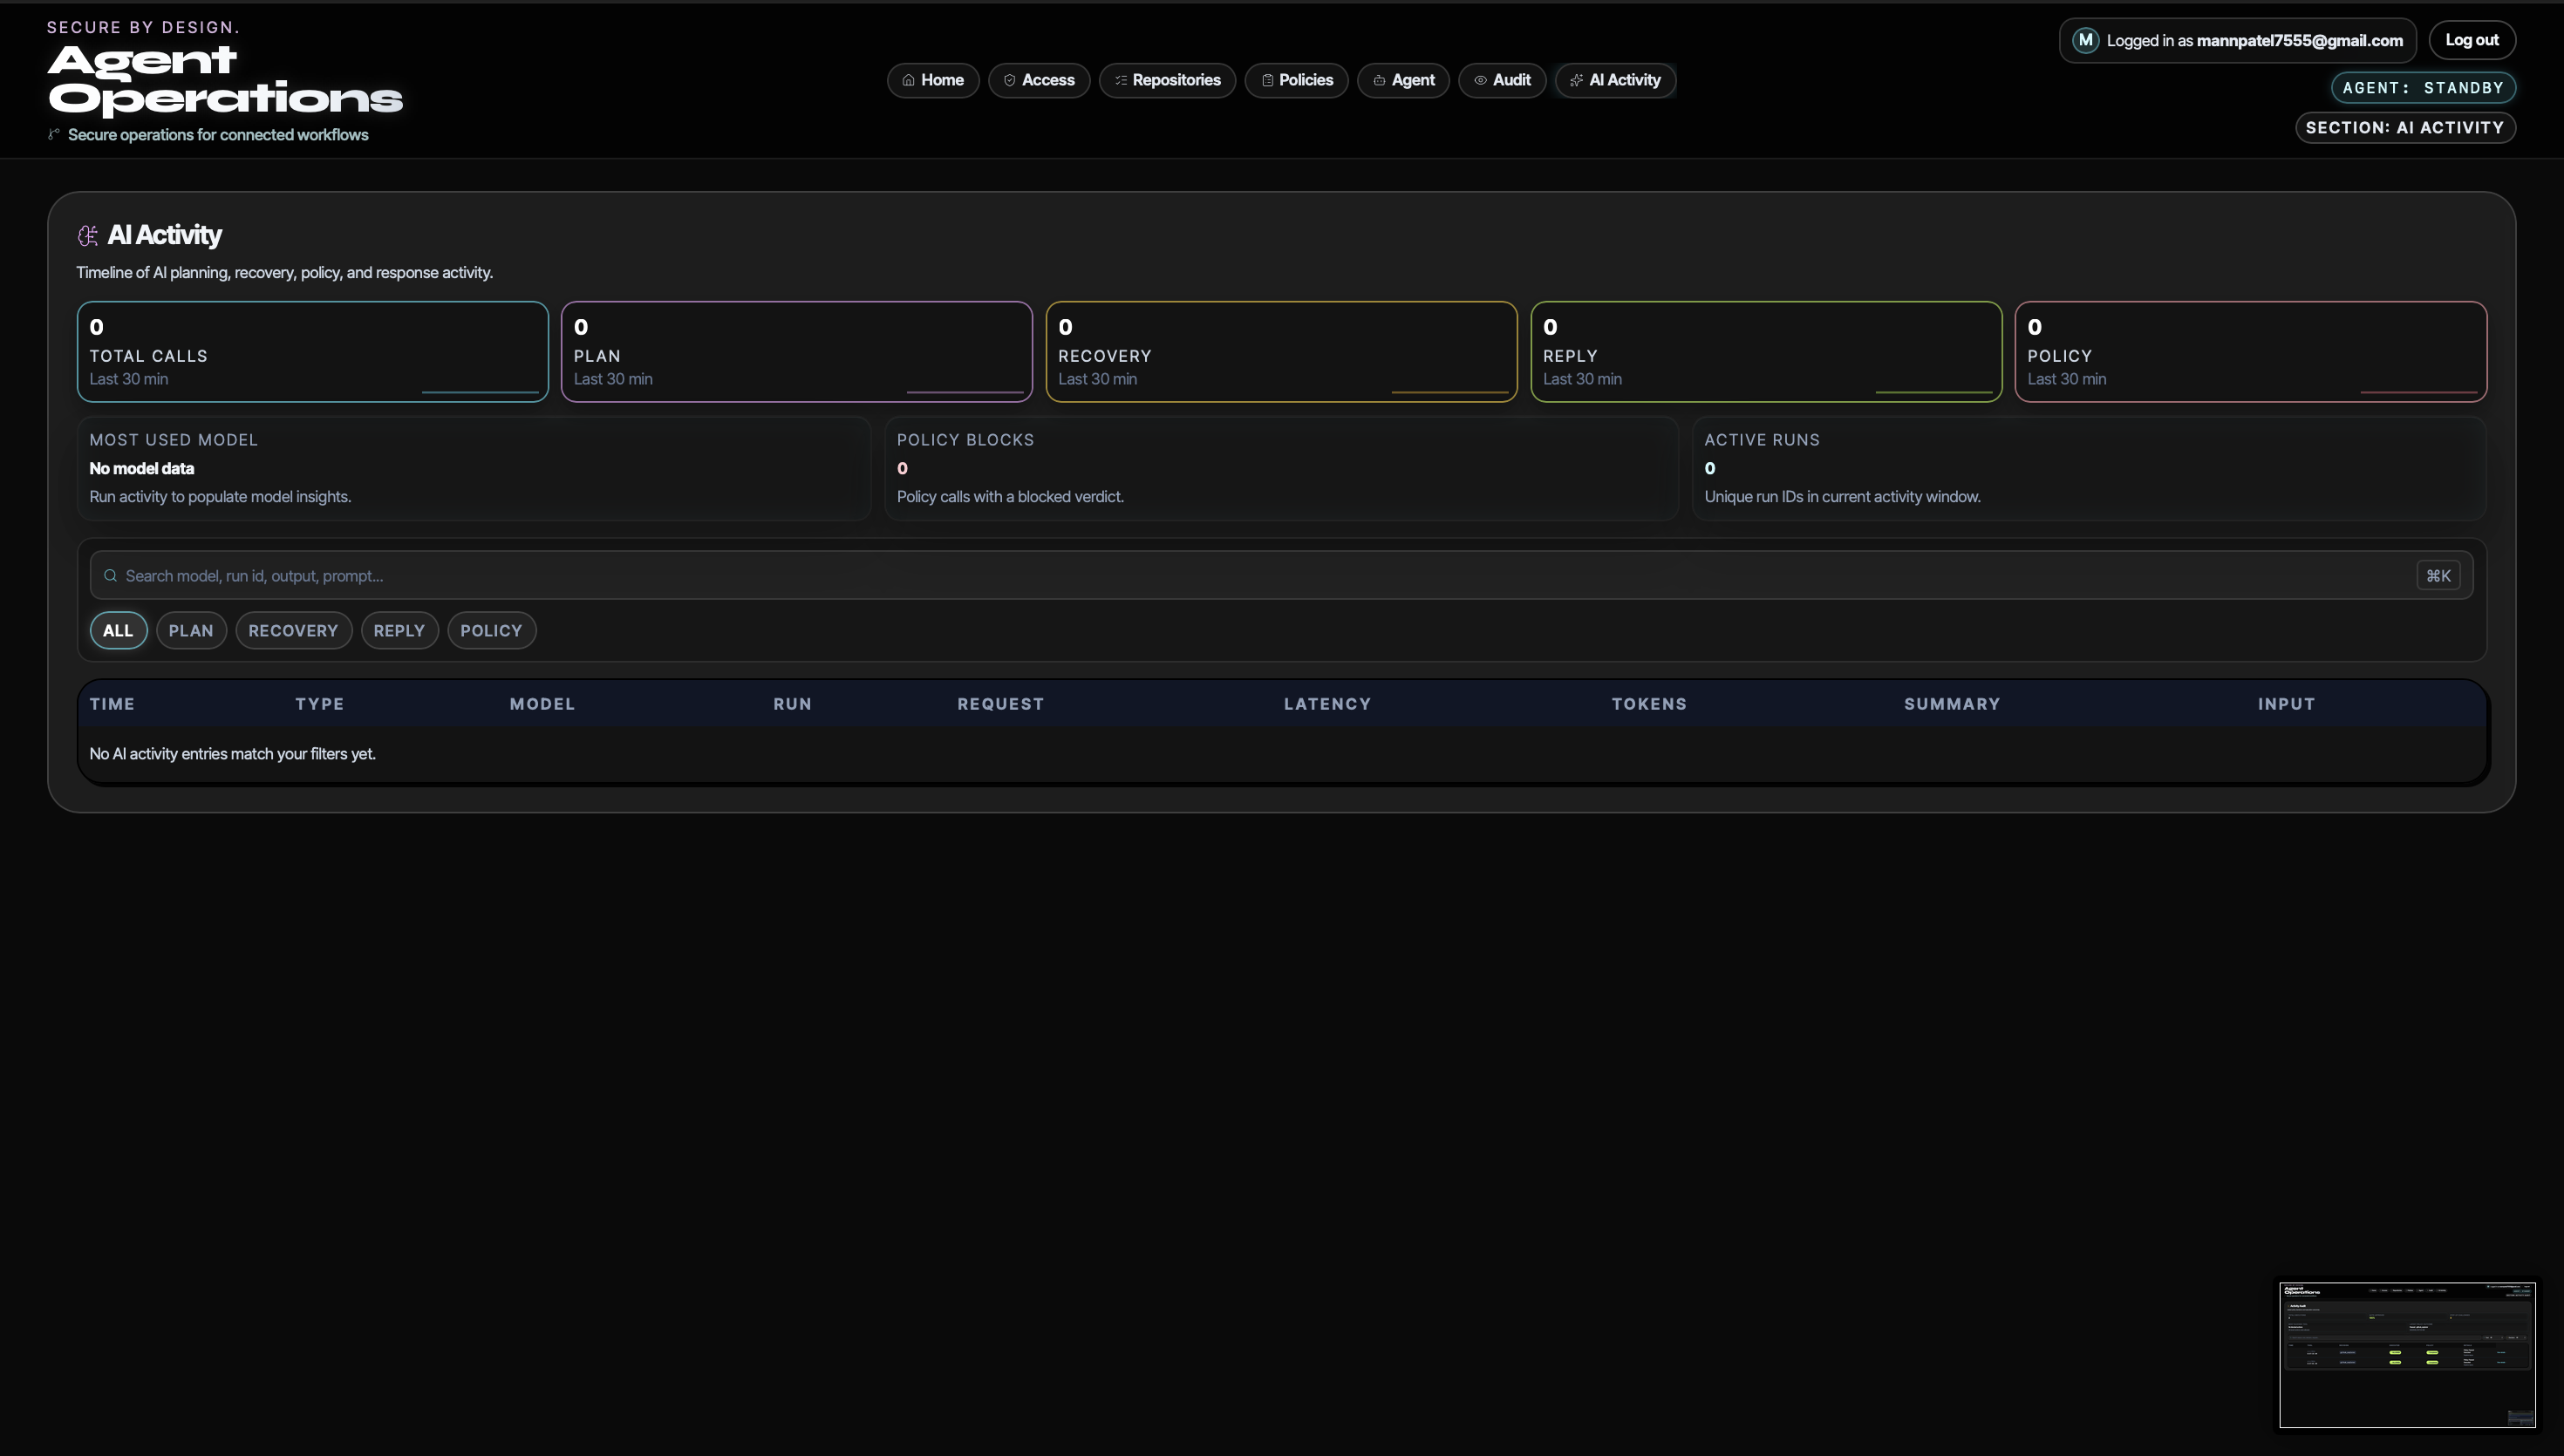Click the Agent robot icon
Screen dimensions: 2564x1456
(x=1379, y=80)
